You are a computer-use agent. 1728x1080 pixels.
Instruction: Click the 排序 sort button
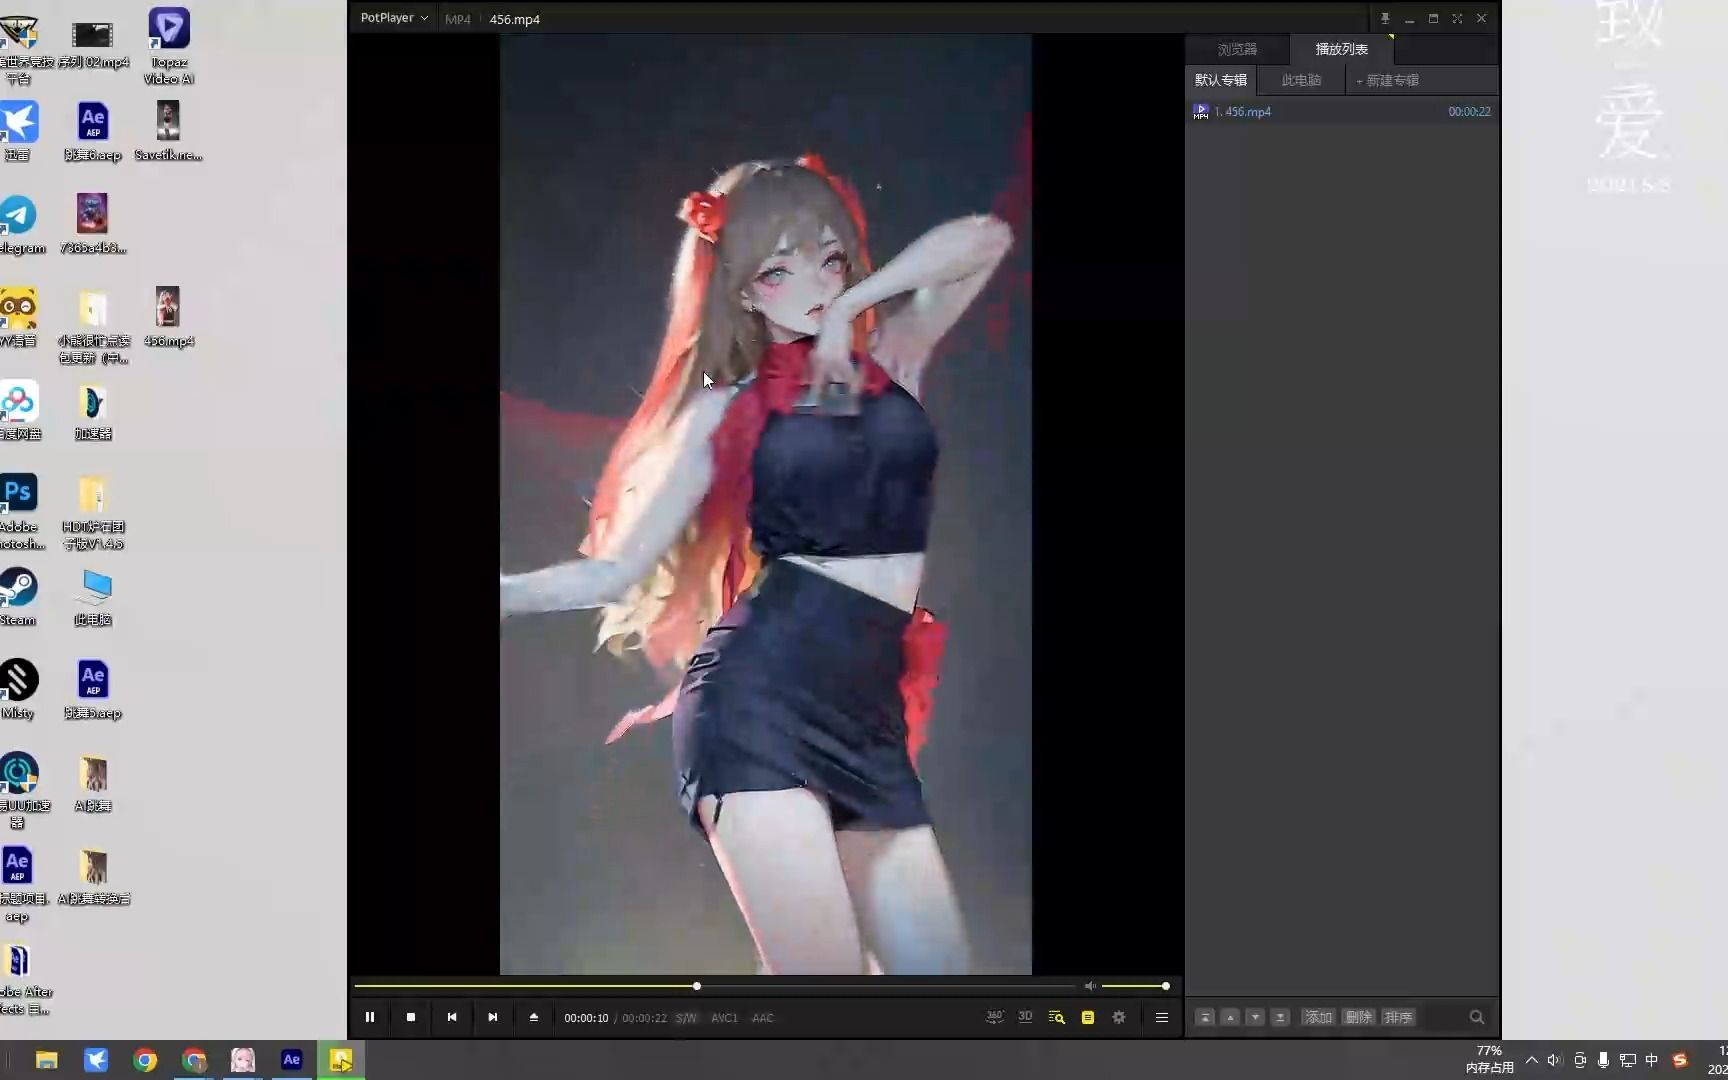[x=1398, y=1017]
